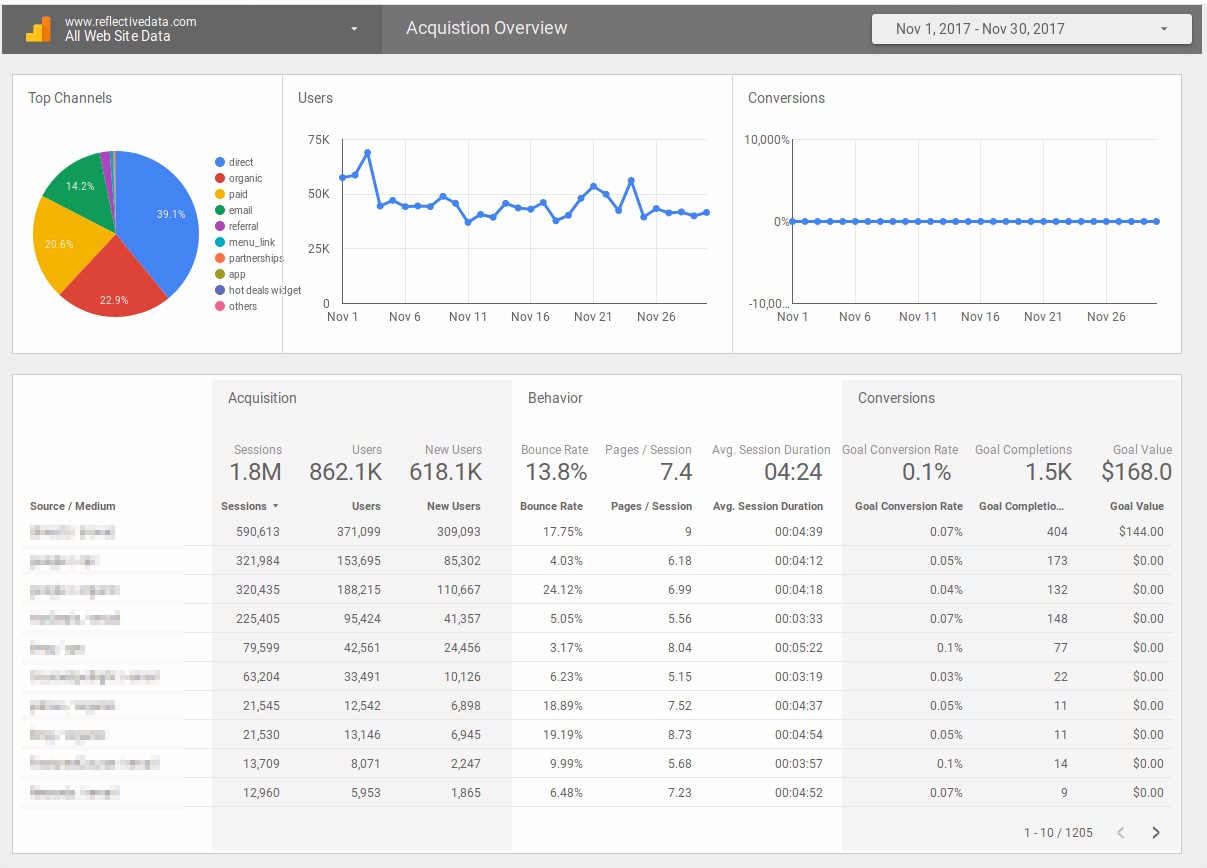
Task: Click the blue direct legend swatch
Action: click(219, 162)
